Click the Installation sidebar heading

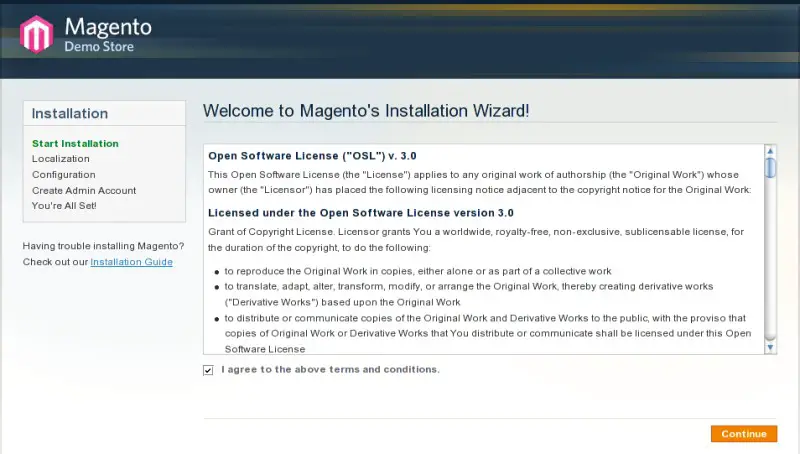coord(70,113)
